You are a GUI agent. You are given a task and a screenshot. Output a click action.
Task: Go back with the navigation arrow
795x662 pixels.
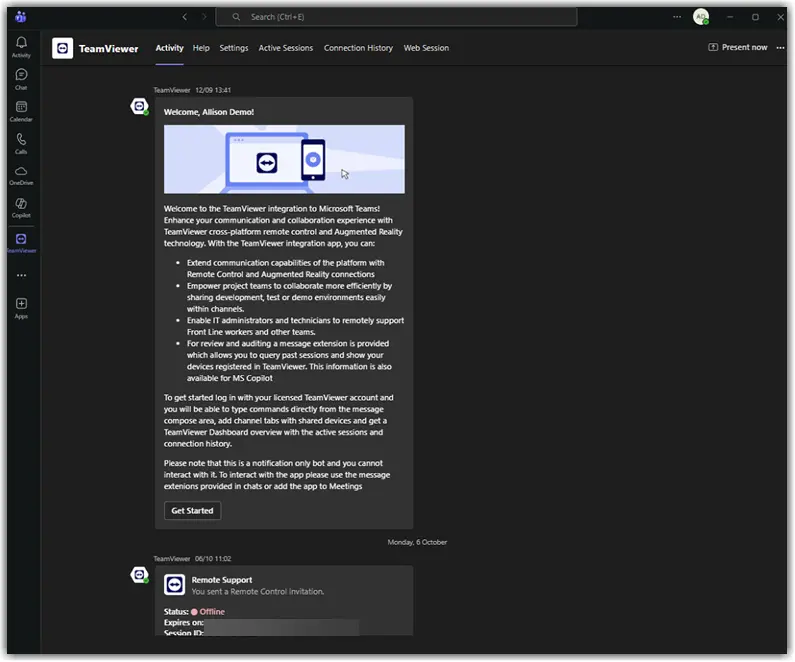pos(185,17)
